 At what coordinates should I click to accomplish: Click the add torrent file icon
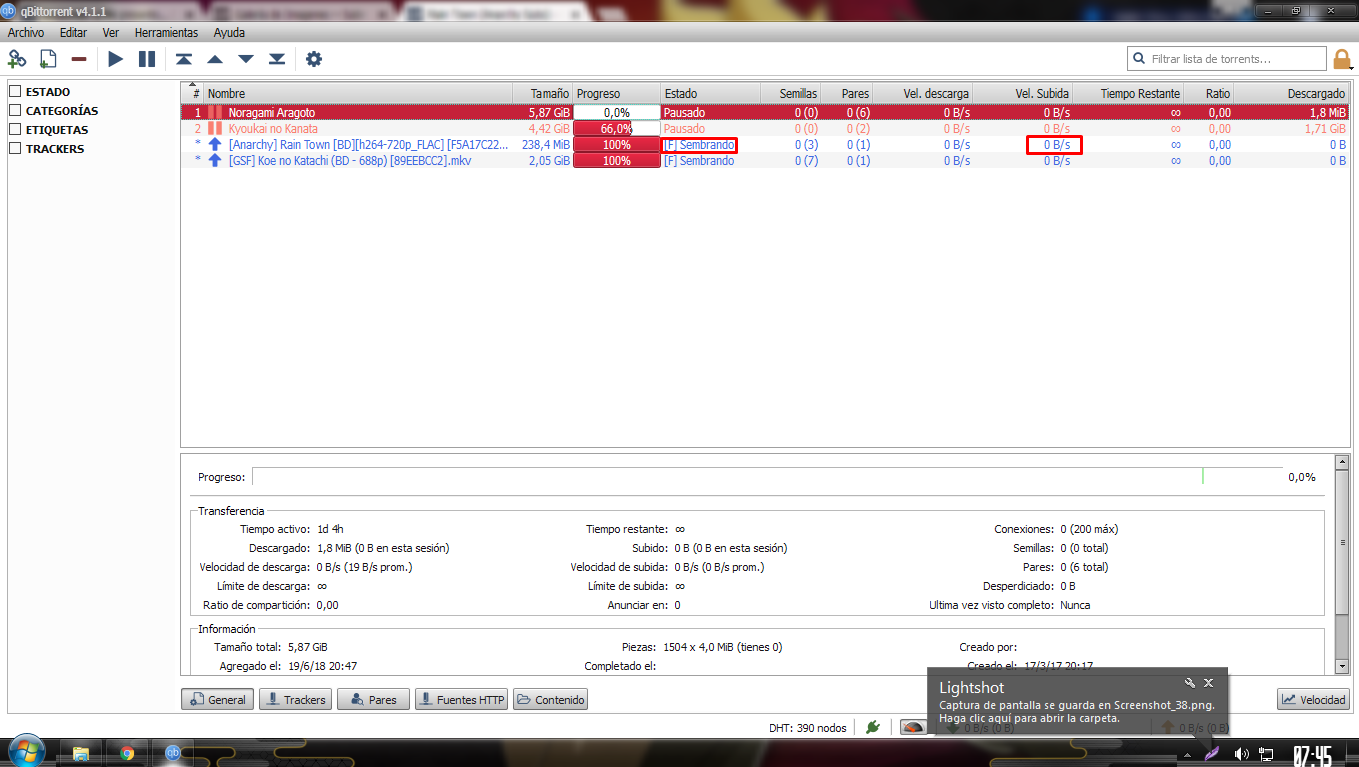(x=48, y=59)
